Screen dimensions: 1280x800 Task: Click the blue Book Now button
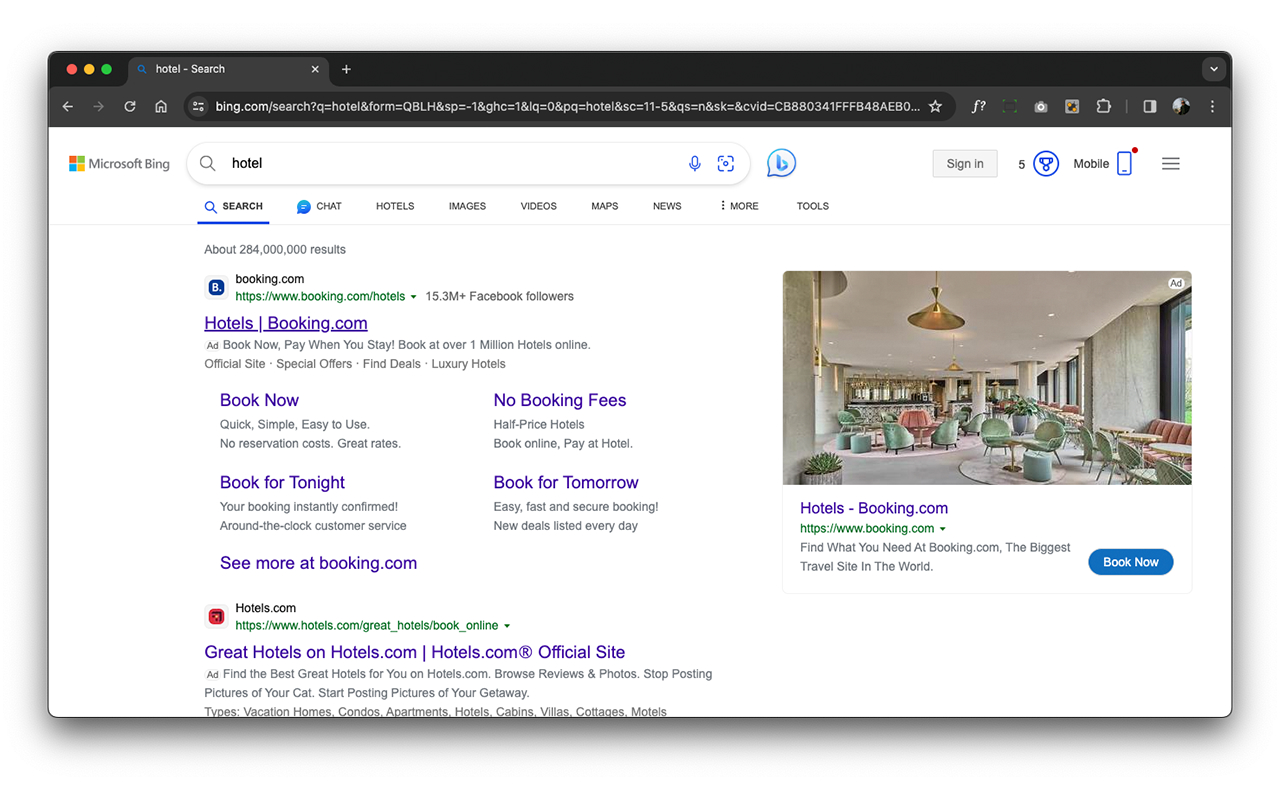[x=1130, y=562]
